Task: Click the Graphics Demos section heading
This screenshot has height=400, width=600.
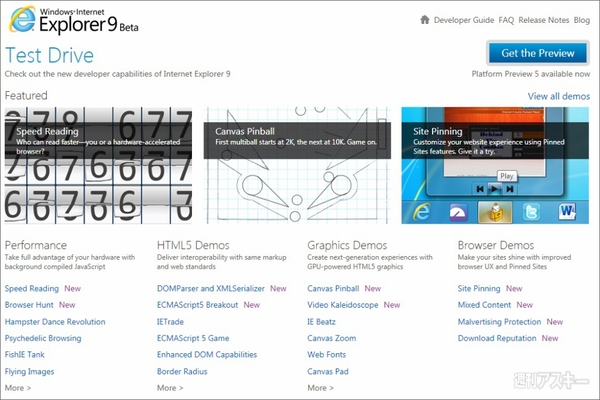Action: point(347,245)
